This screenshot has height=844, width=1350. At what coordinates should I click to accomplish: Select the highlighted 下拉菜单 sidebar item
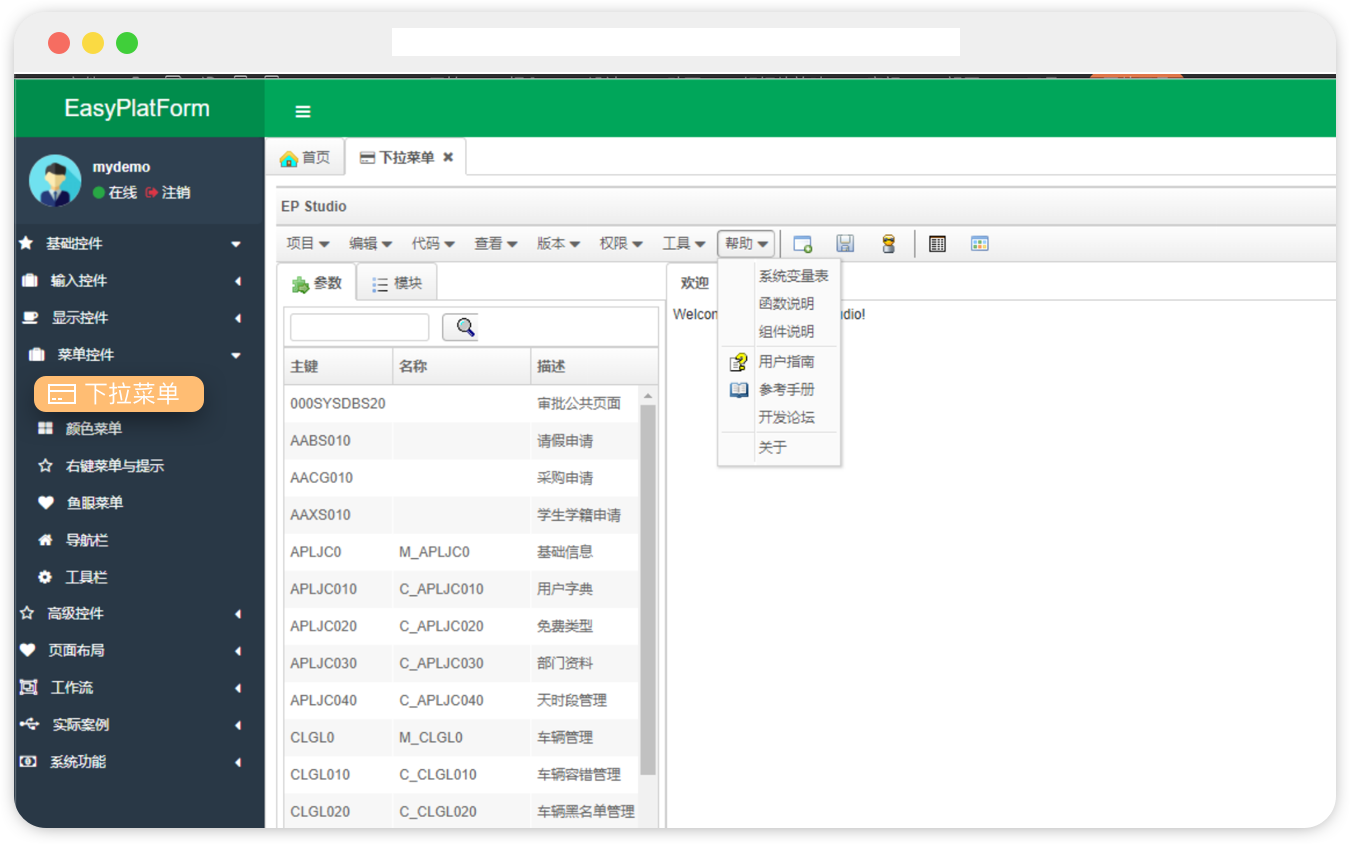pyautogui.click(x=119, y=394)
